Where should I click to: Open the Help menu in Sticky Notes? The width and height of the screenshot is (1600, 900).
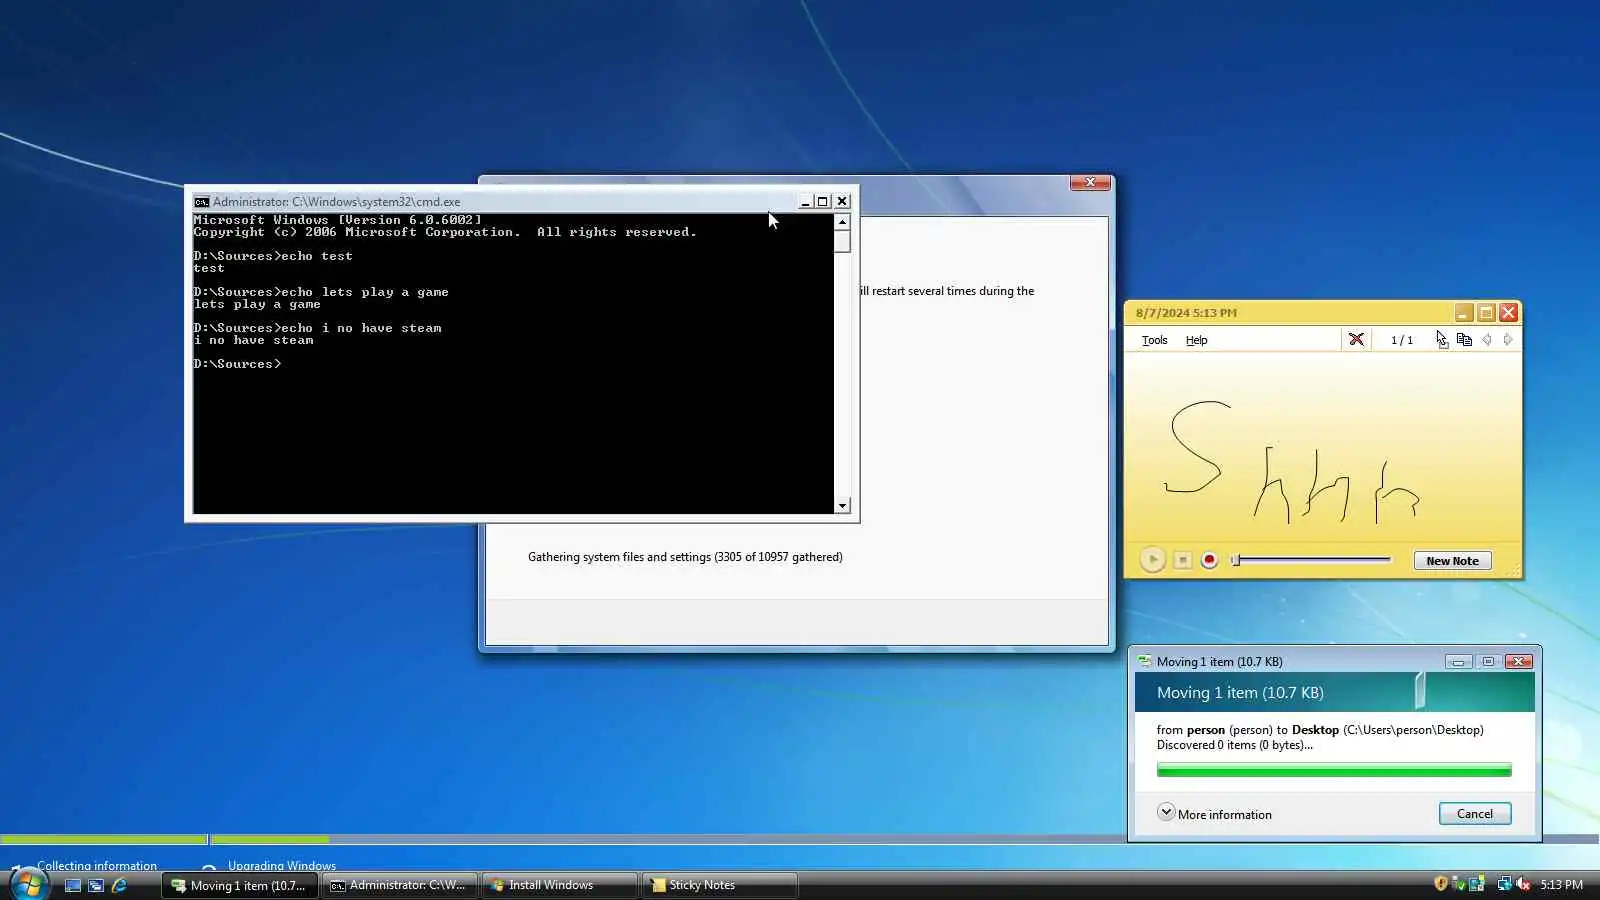click(x=1196, y=340)
